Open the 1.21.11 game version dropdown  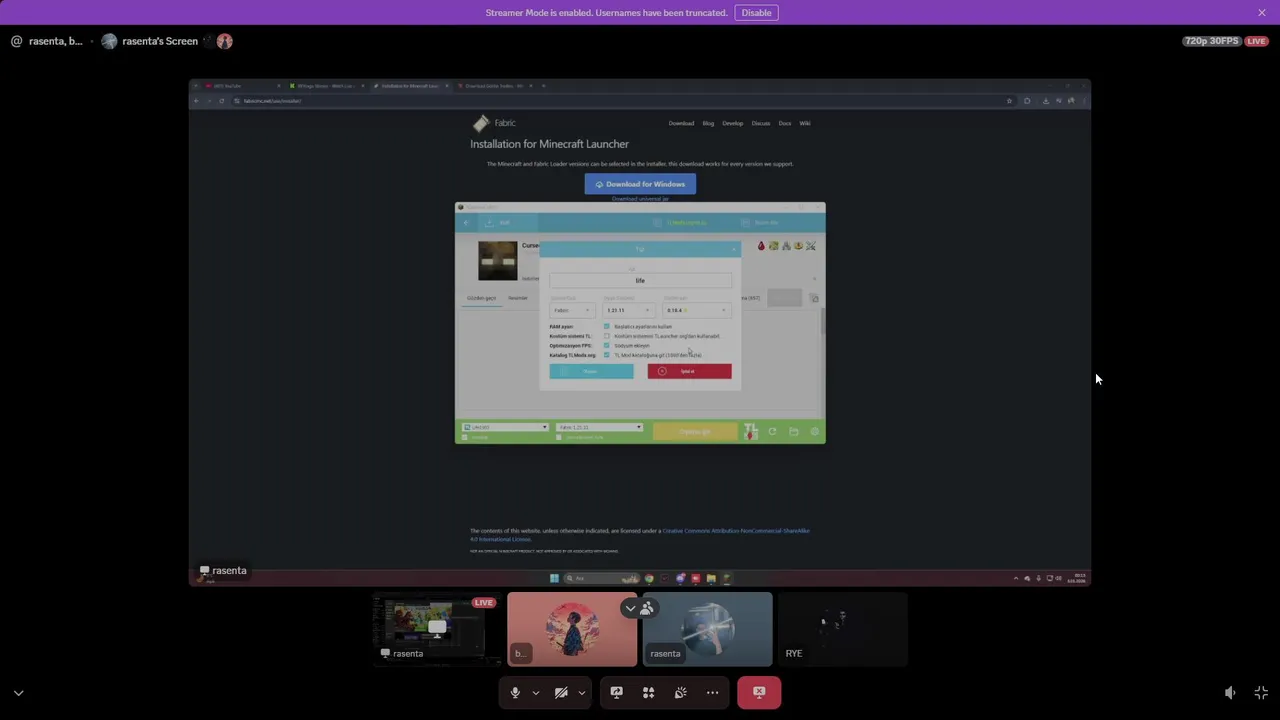click(x=628, y=310)
